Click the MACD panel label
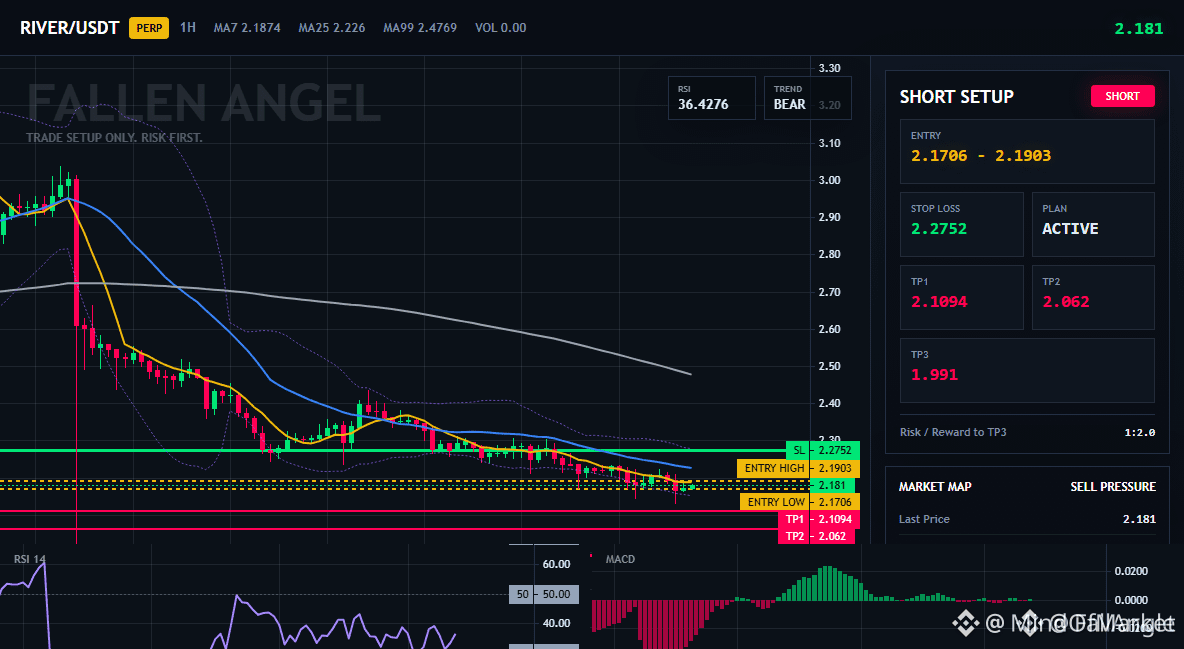Viewport: 1184px width, 649px height. pyautogui.click(x=620, y=559)
